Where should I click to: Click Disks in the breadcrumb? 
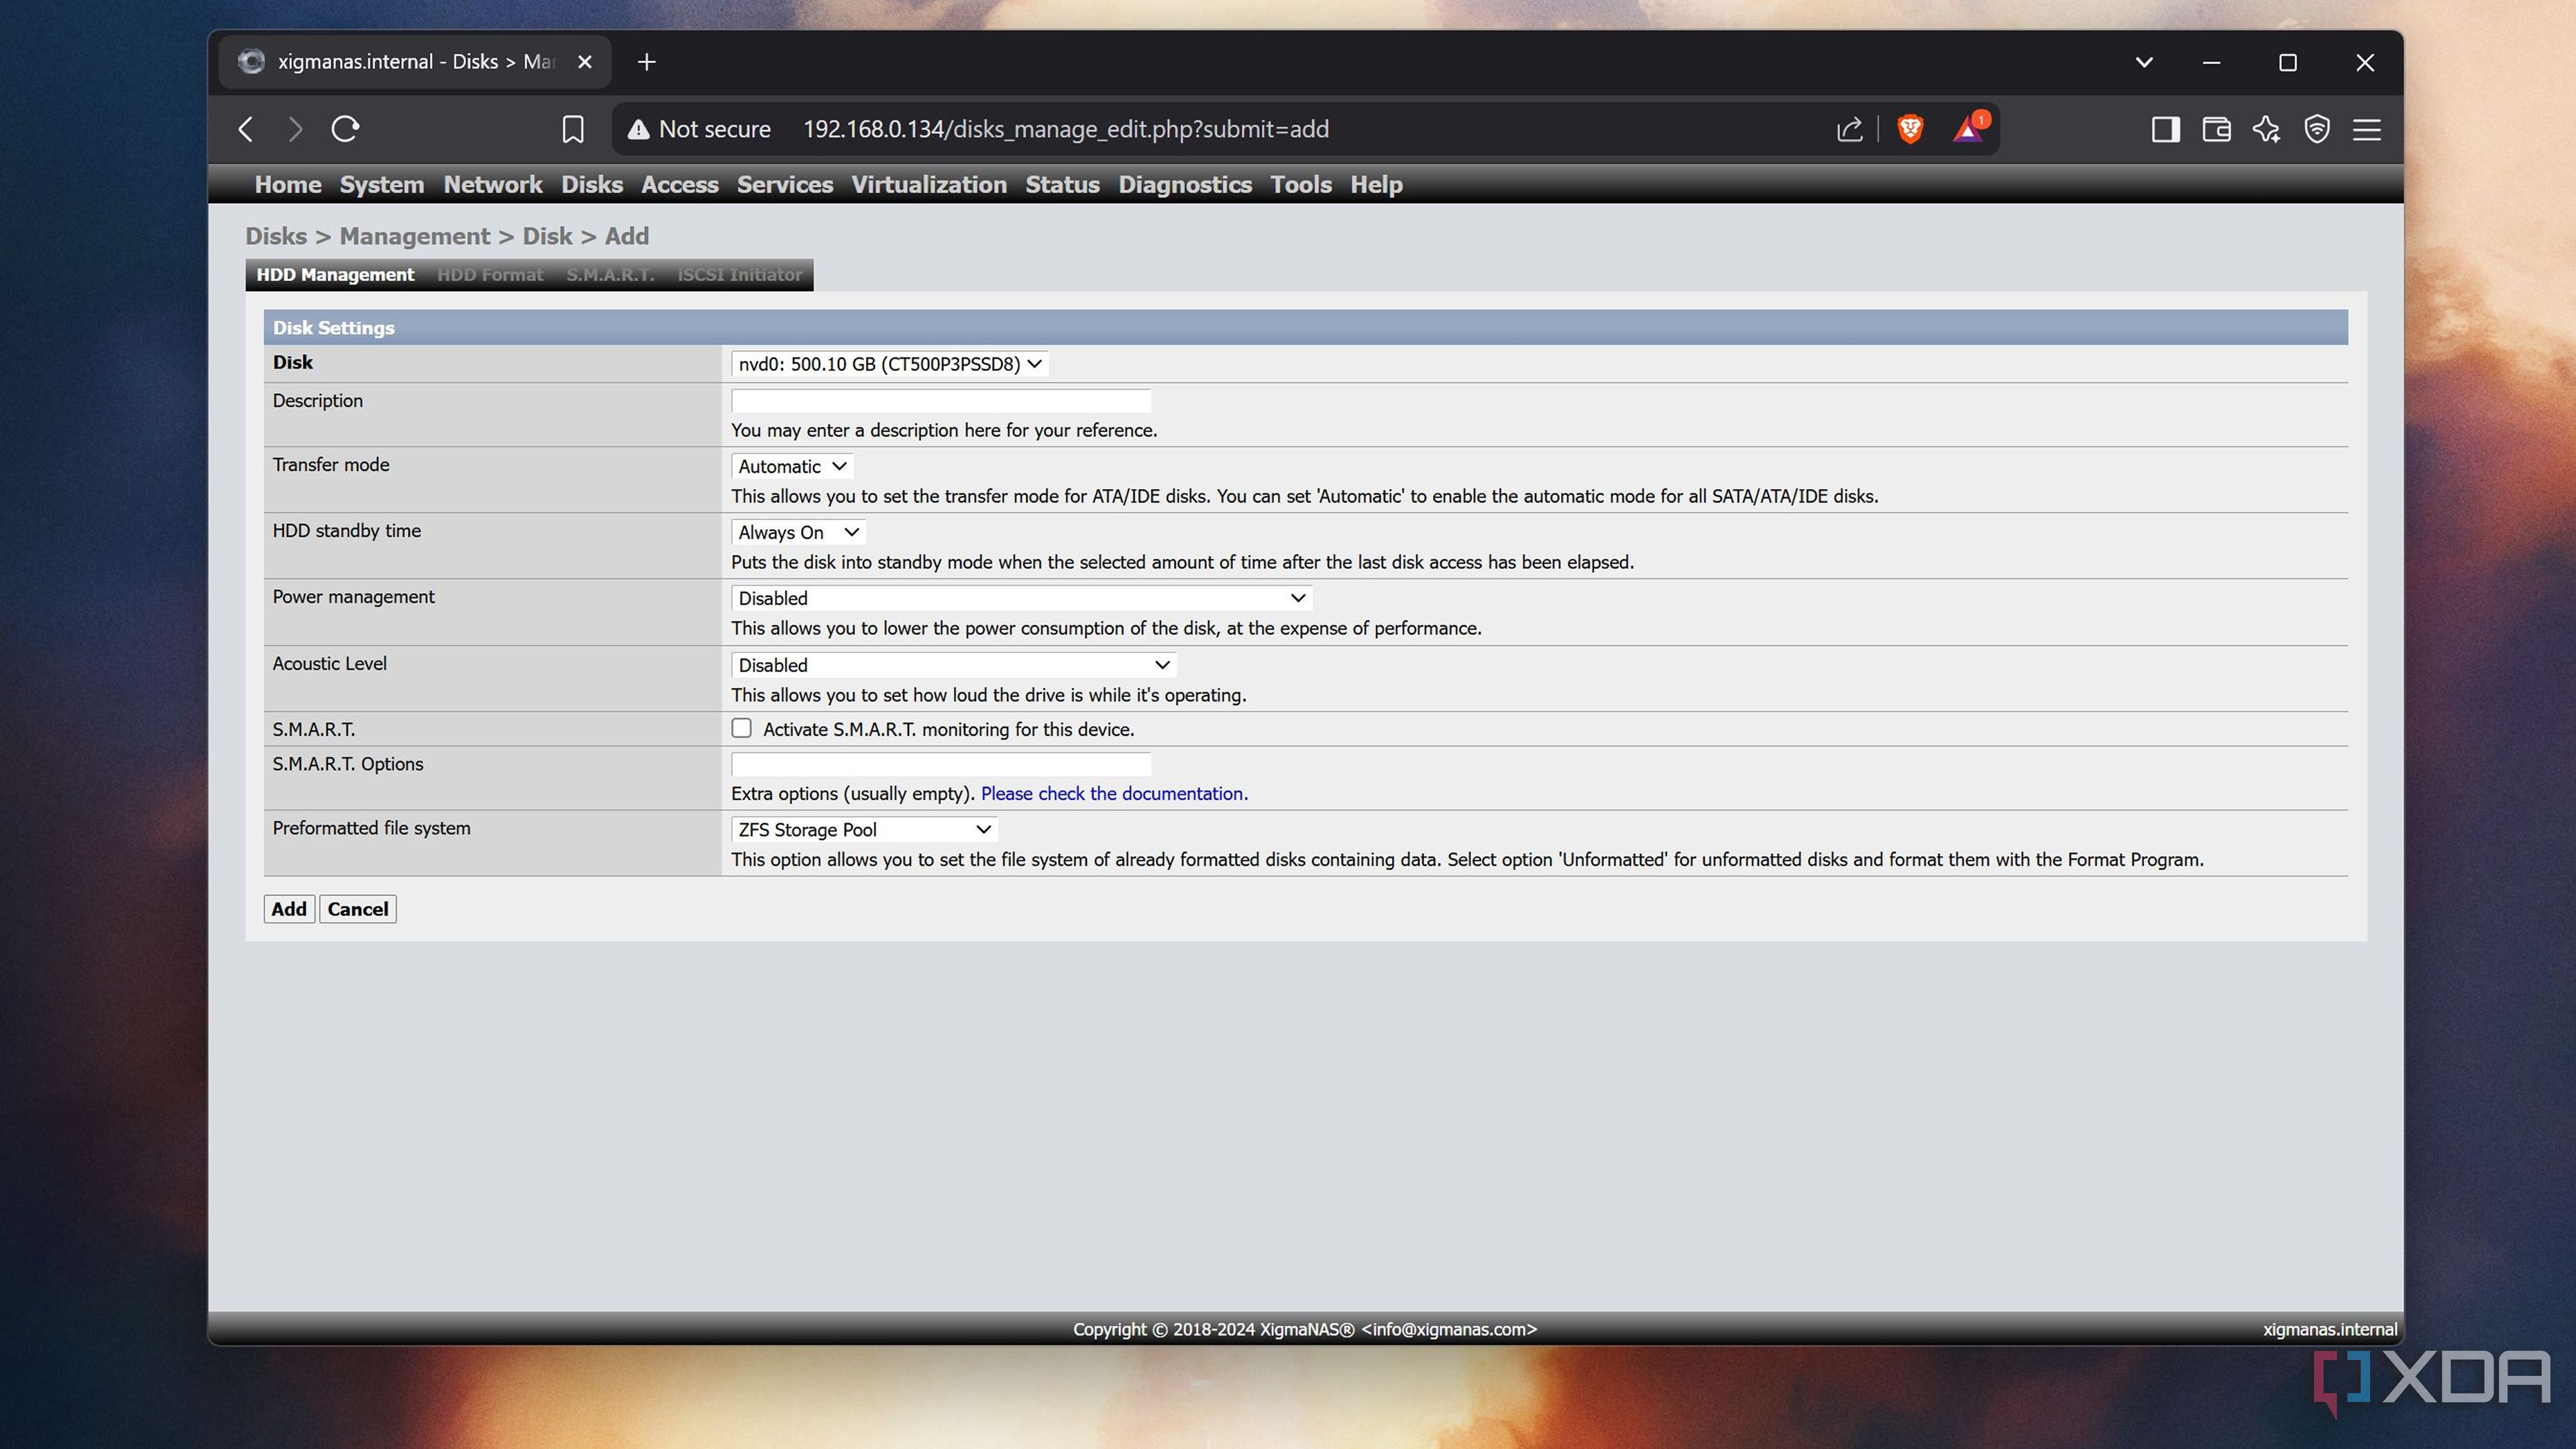pyautogui.click(x=276, y=236)
